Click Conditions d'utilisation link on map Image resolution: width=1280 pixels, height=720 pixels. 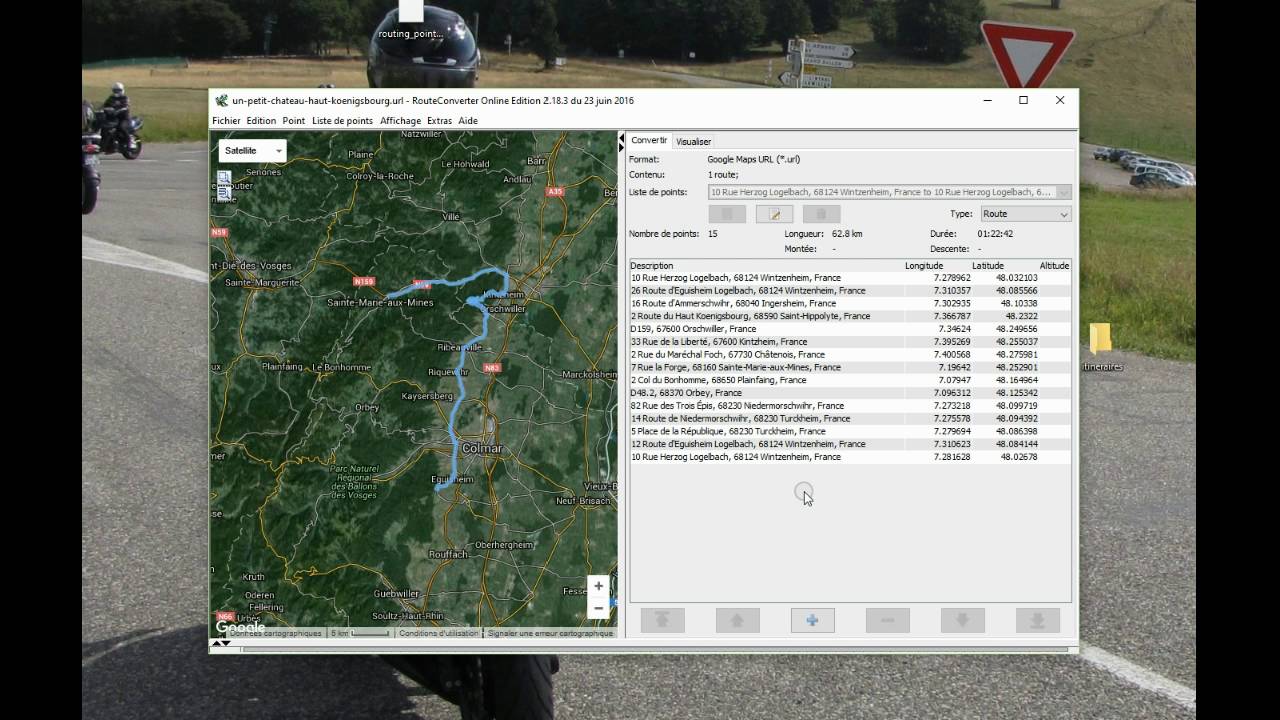click(438, 633)
